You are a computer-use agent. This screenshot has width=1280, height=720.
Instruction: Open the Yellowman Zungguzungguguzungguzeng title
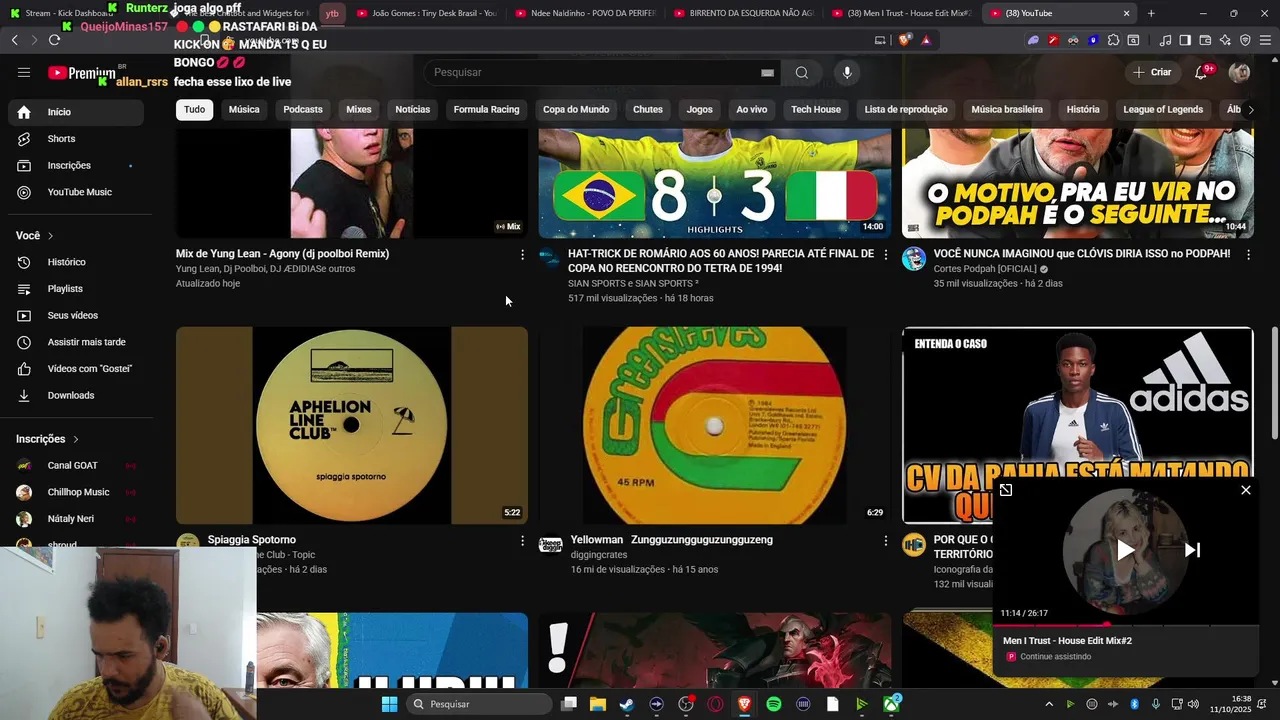click(x=671, y=540)
